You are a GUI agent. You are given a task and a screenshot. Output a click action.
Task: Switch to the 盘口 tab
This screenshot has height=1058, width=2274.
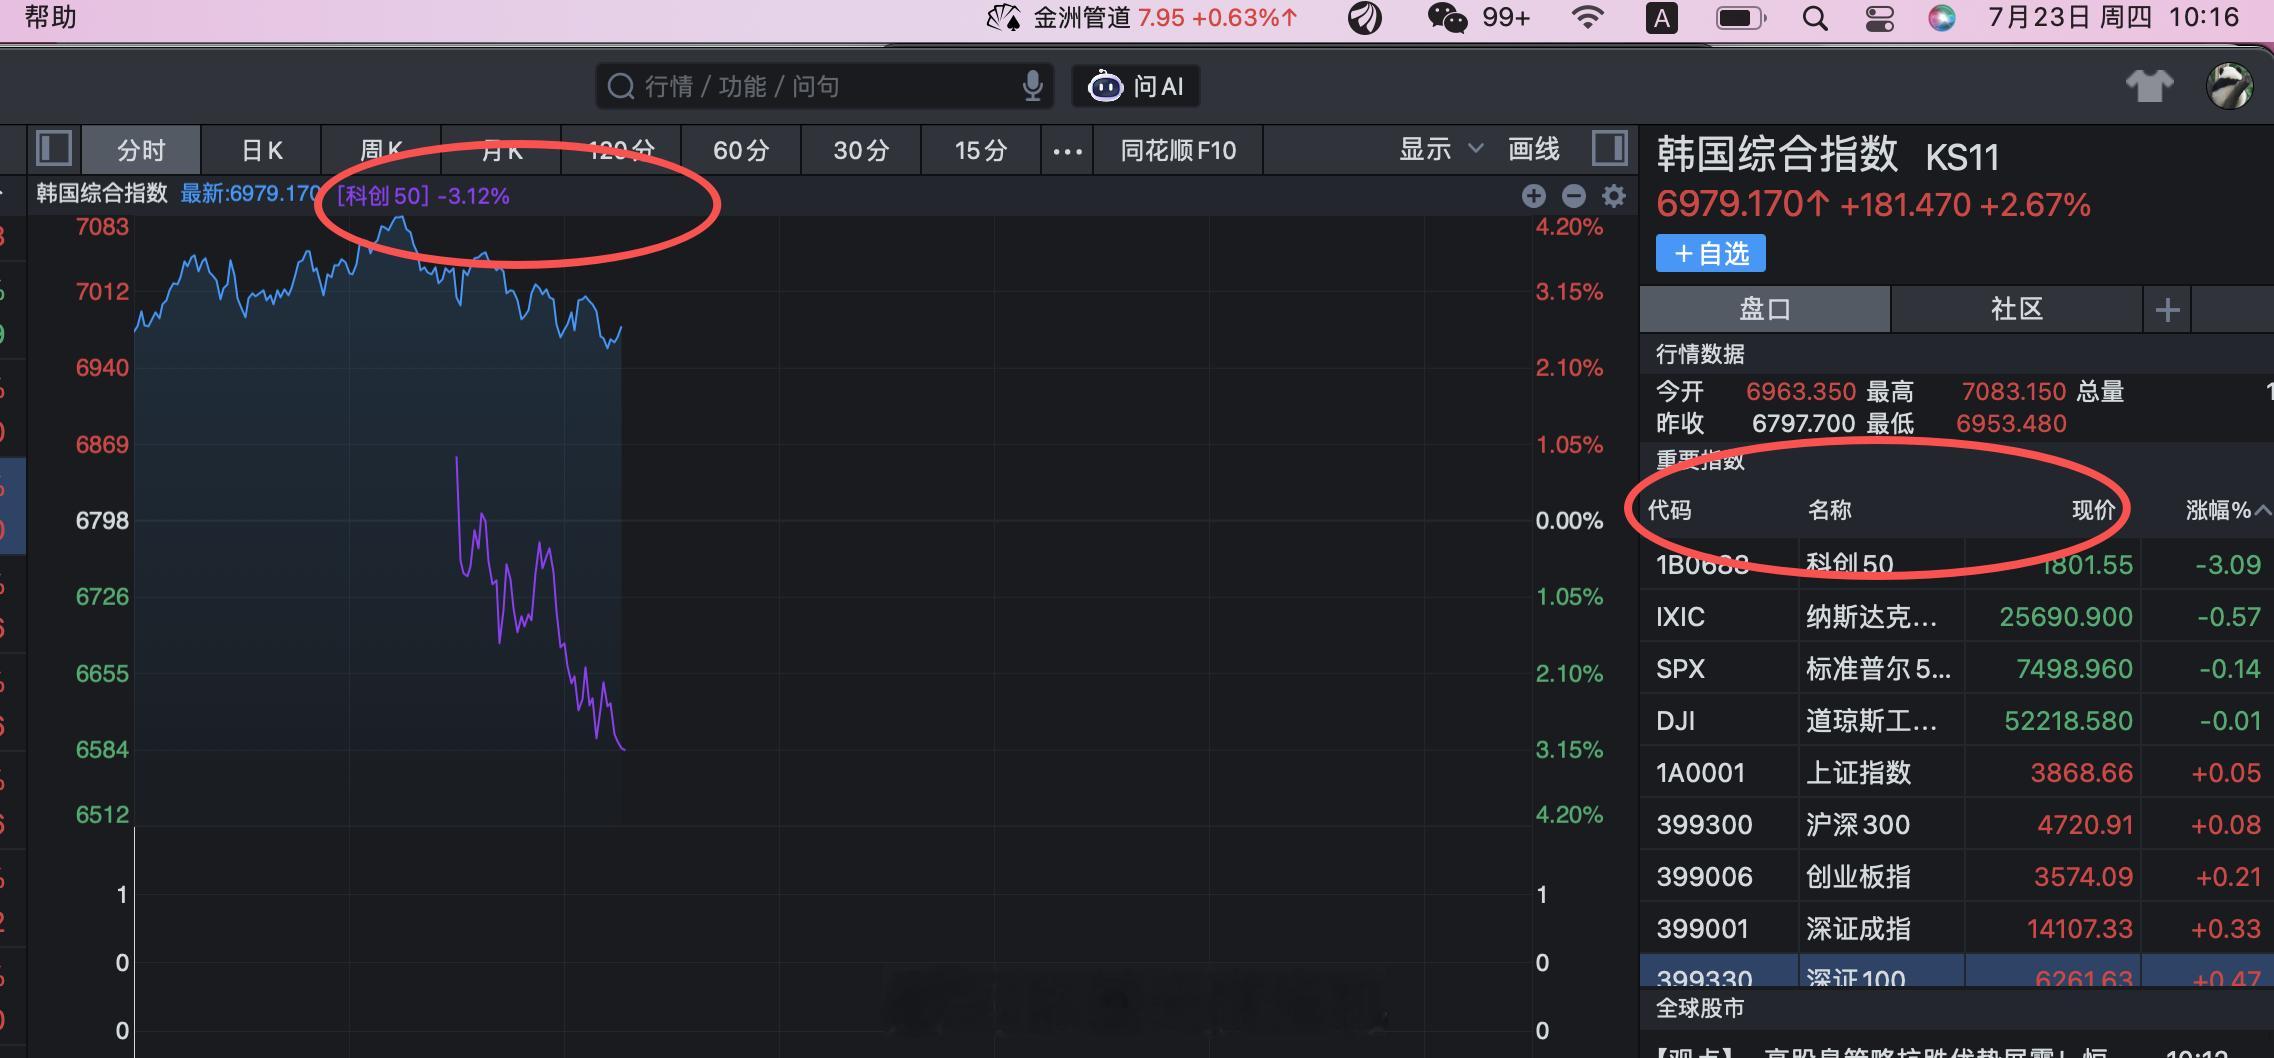1765,308
